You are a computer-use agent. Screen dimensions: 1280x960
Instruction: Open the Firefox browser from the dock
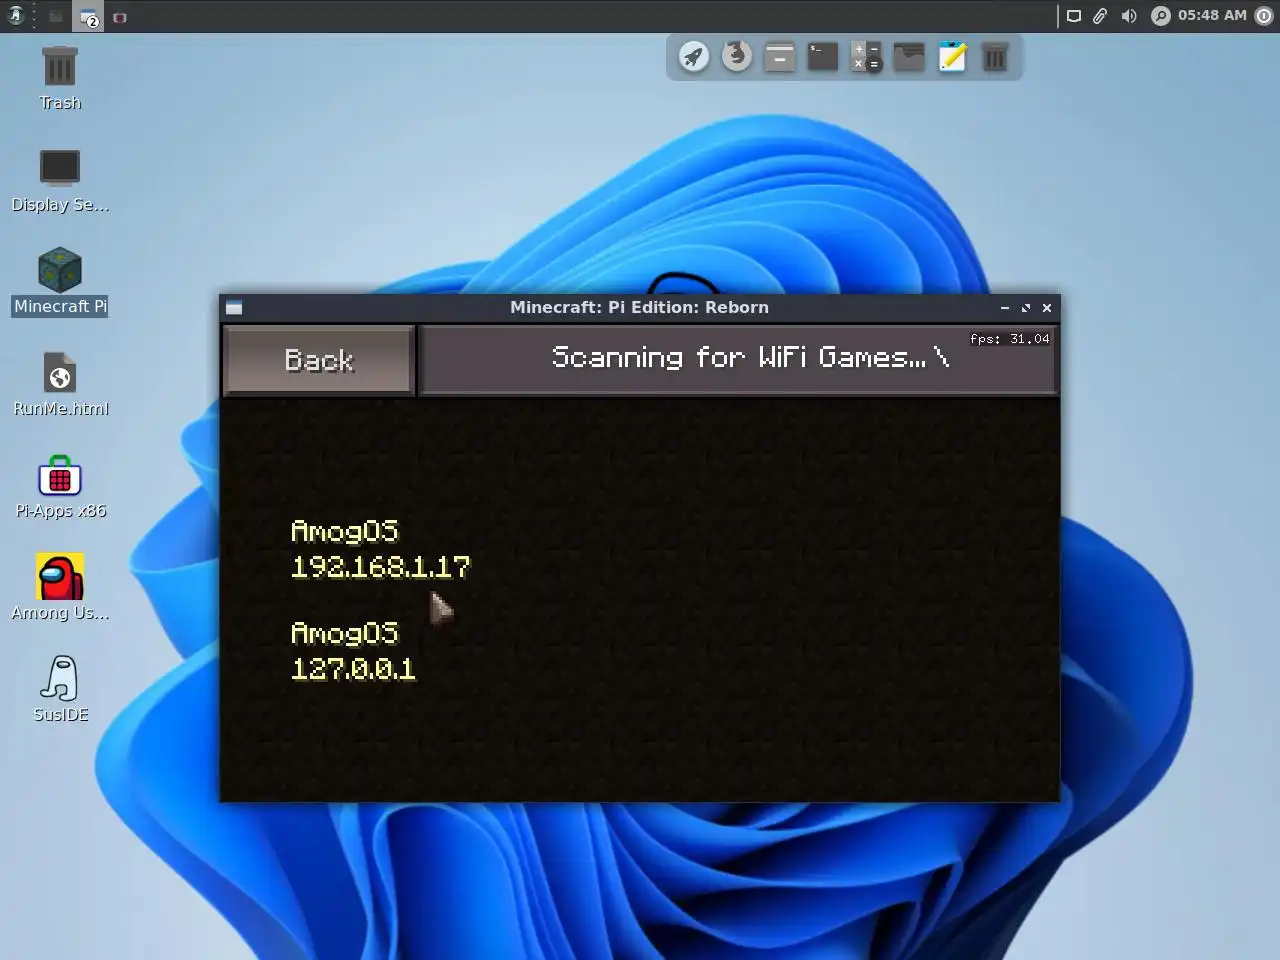737,56
